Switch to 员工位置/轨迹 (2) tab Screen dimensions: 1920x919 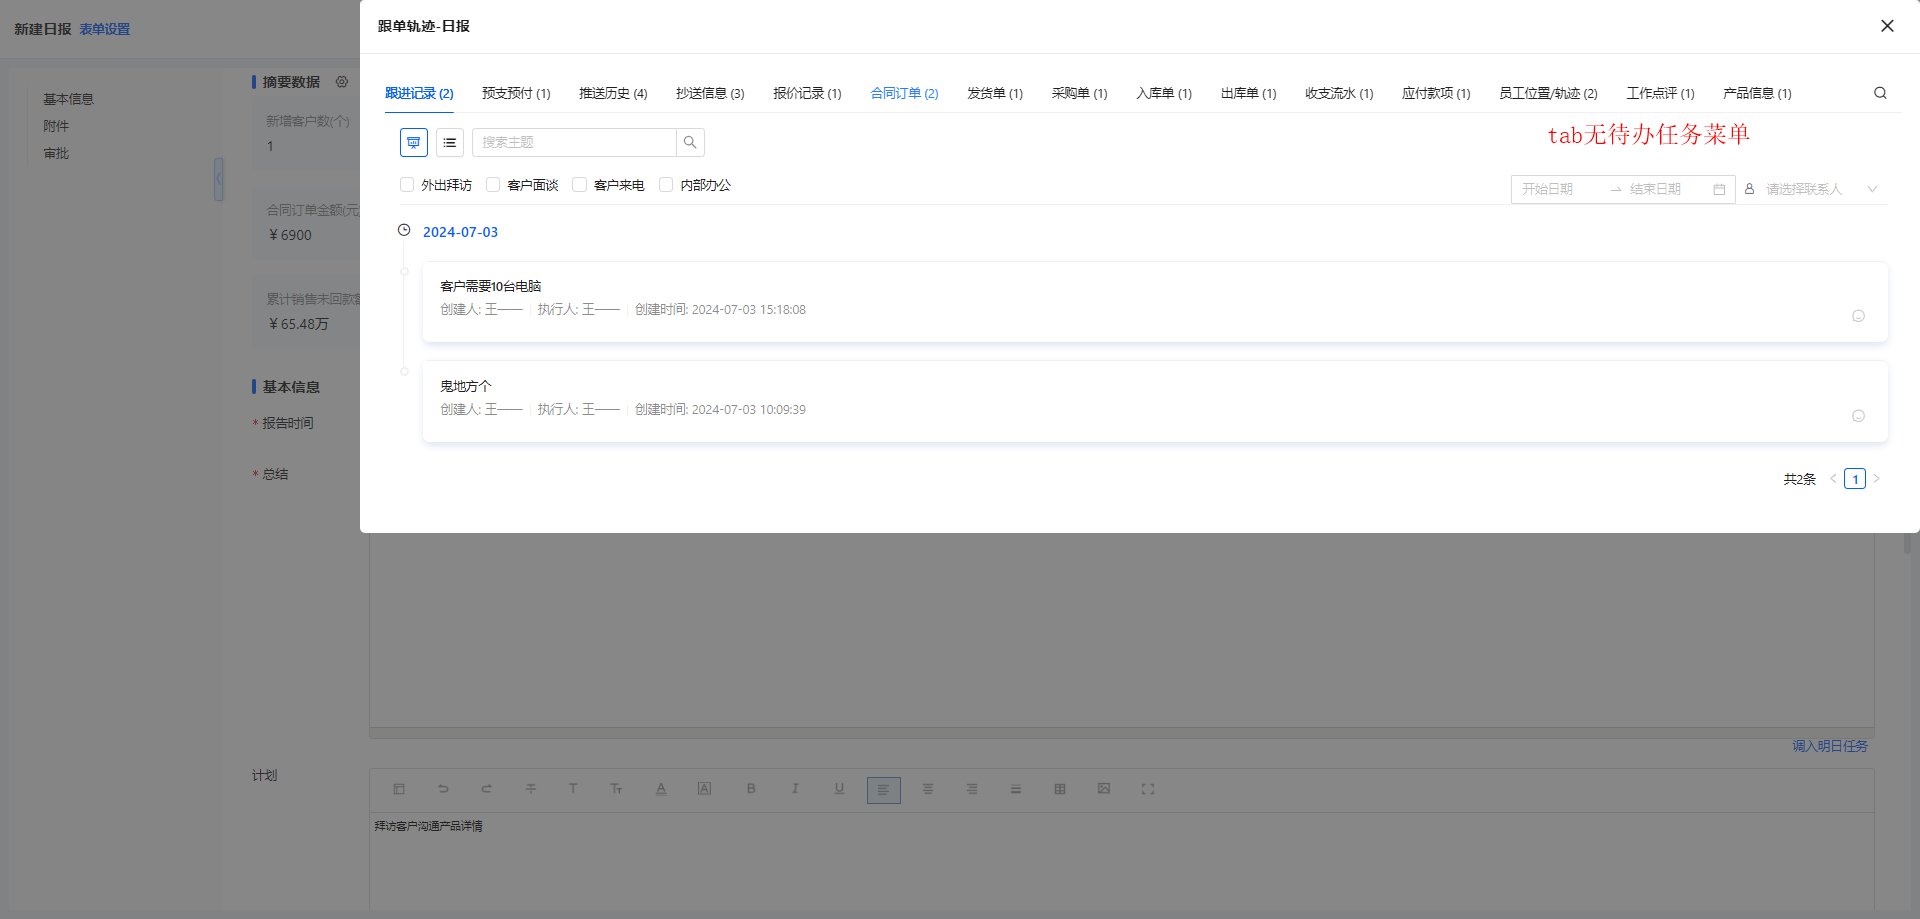coord(1548,94)
